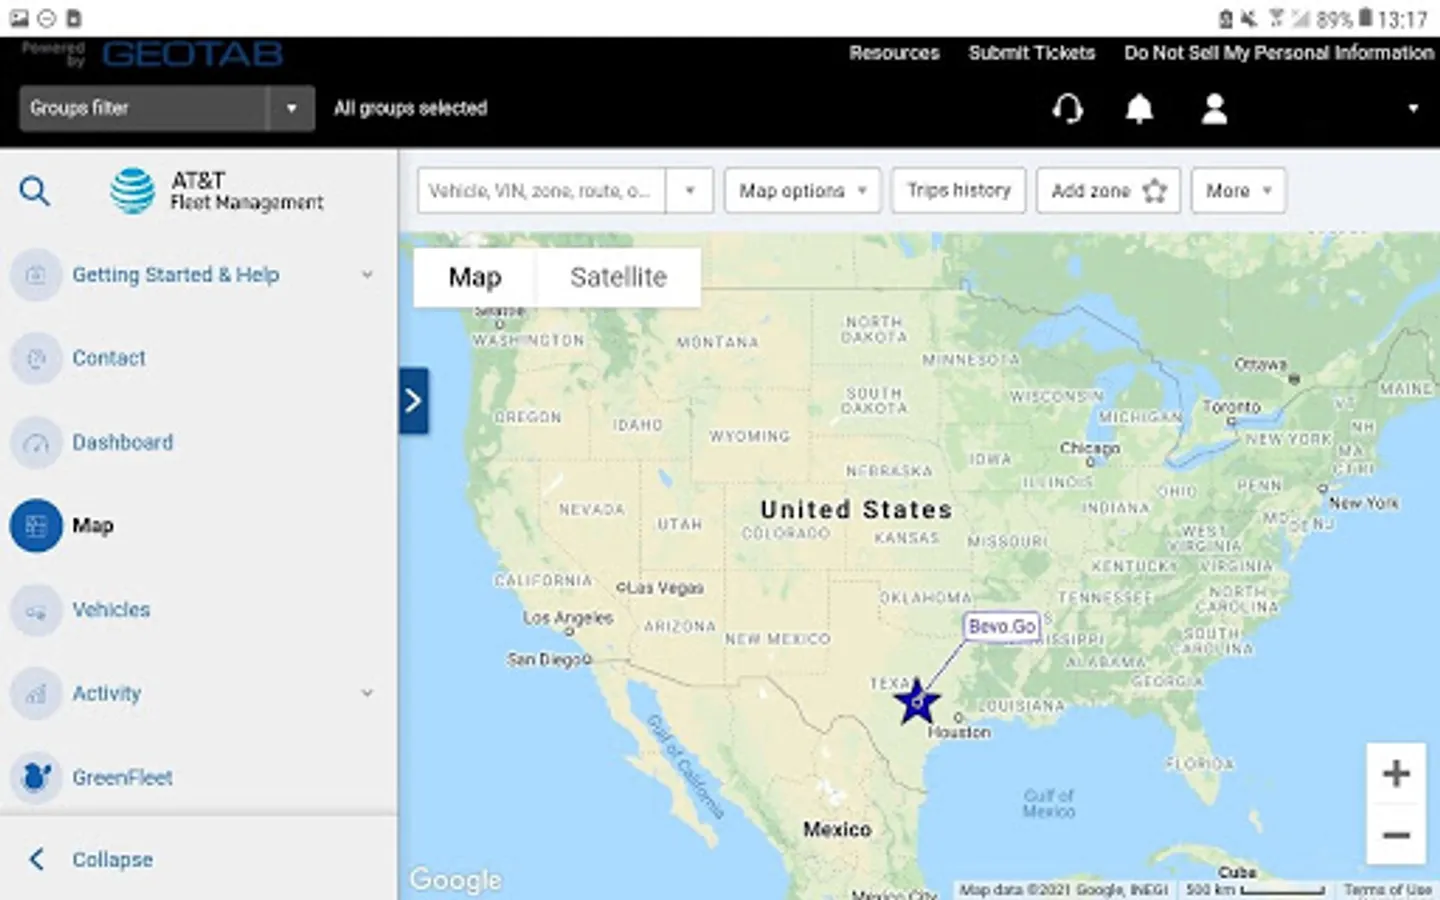Expand the Activity menu chevron

[367, 692]
